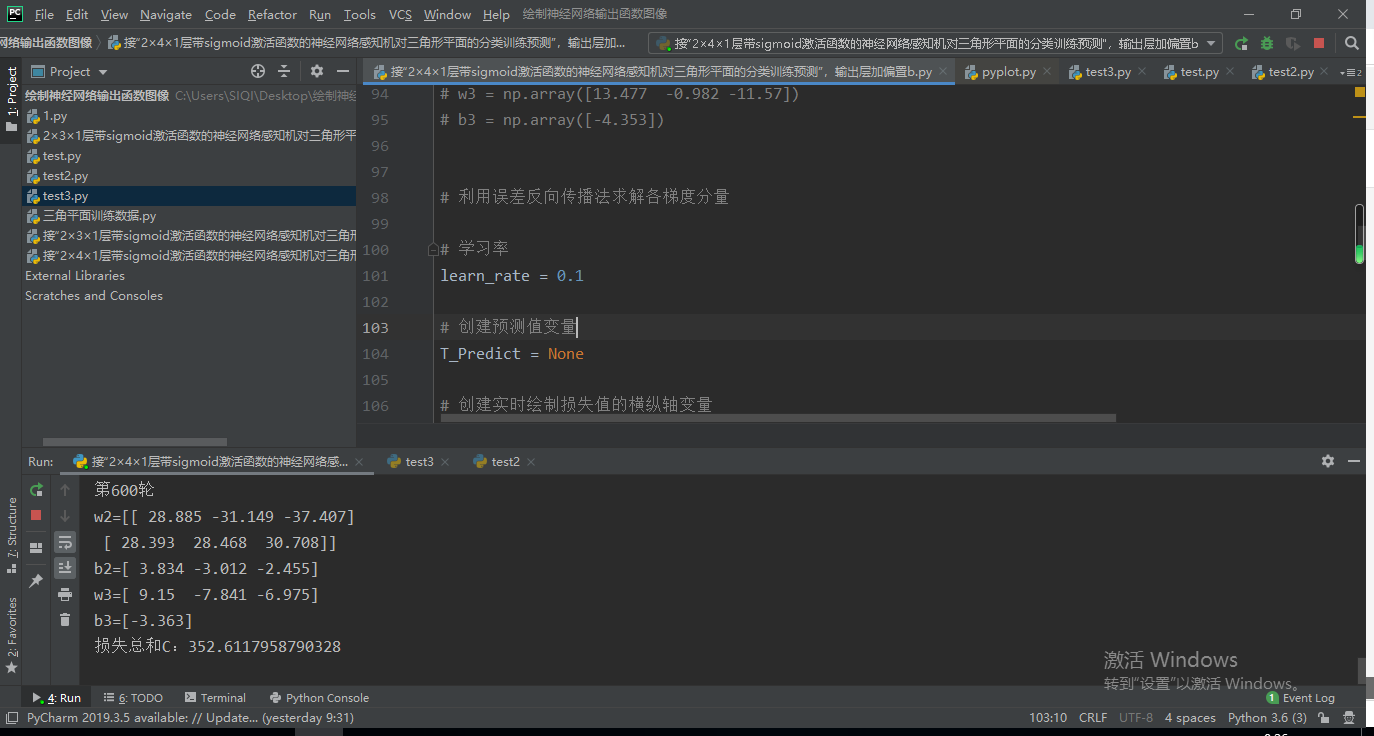This screenshot has height=736, width=1374.
Task: Open Project panel settings gear
Action: pyautogui.click(x=317, y=71)
